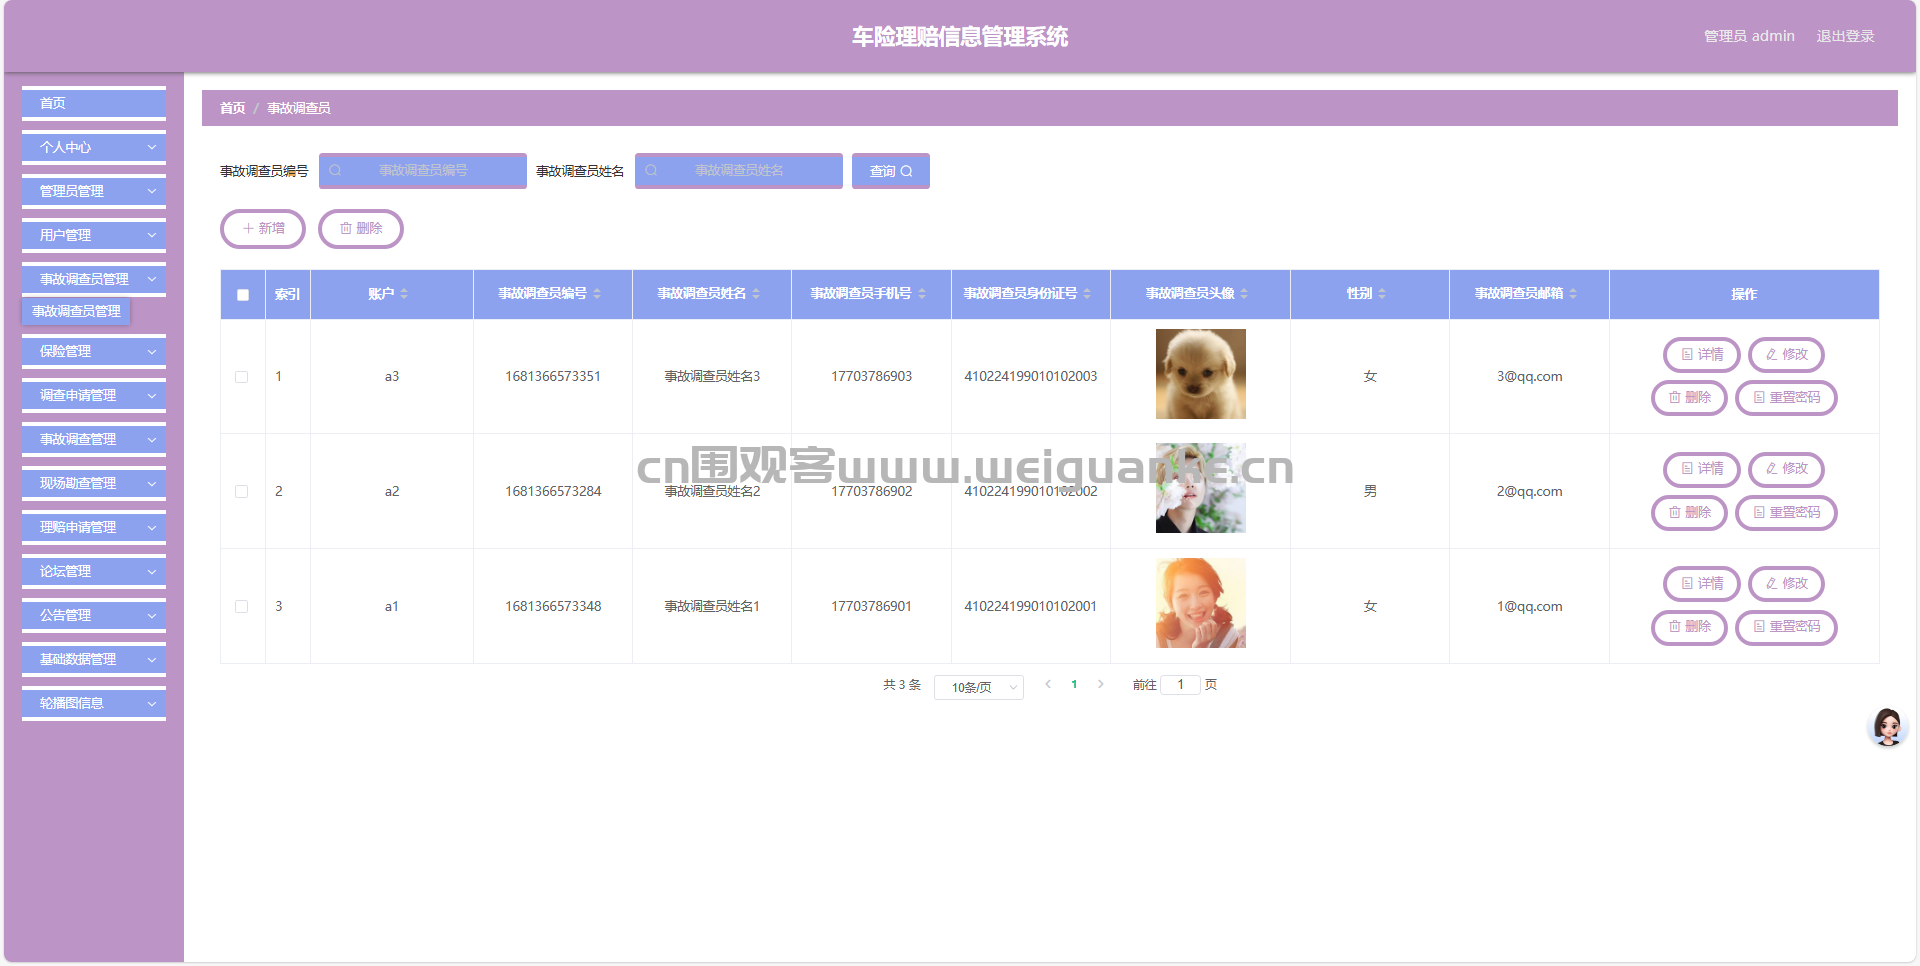The width and height of the screenshot is (1920, 966).
Task: Collapse the 事故调查员管理 sidebar menu
Action: pyautogui.click(x=94, y=279)
